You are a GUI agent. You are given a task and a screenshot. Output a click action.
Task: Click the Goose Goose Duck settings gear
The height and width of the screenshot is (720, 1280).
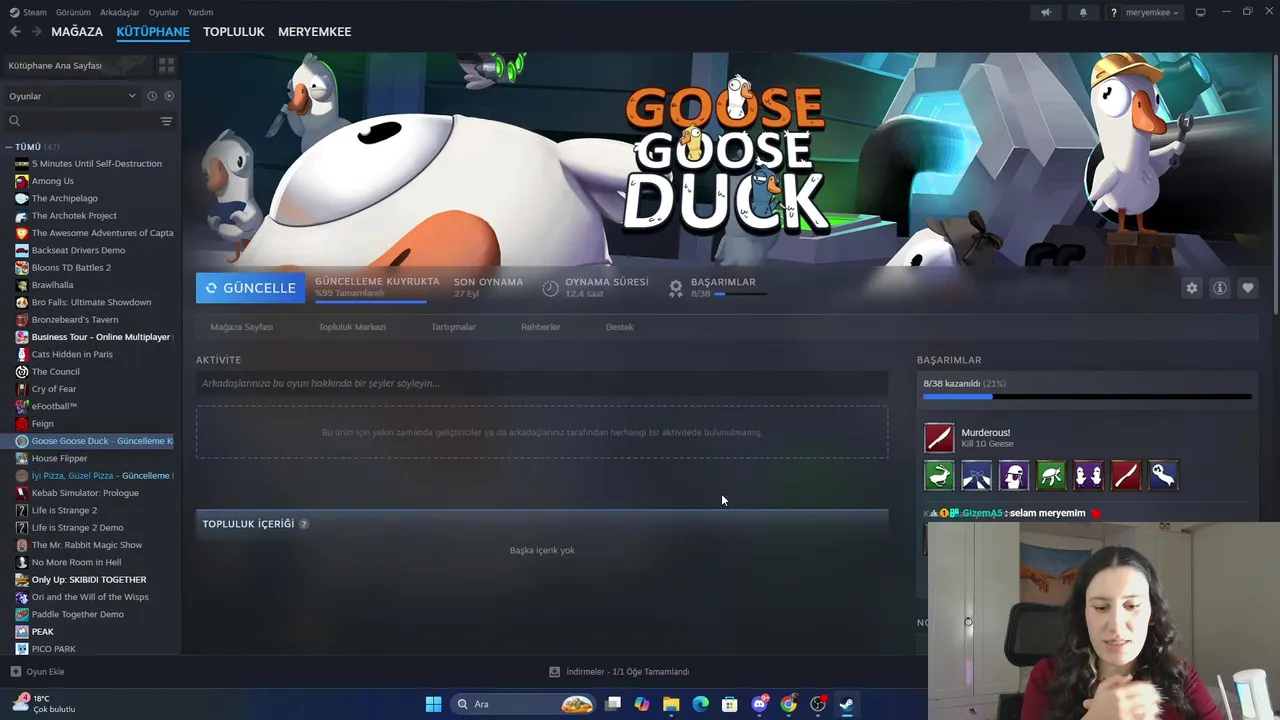click(1191, 288)
